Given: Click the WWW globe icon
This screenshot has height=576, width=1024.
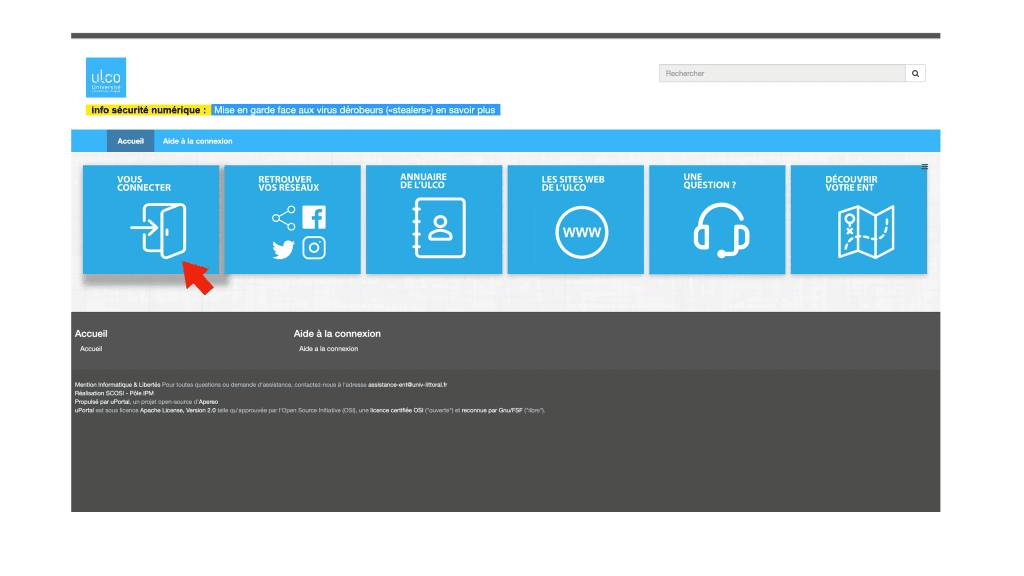Looking at the screenshot, I should point(581,232).
